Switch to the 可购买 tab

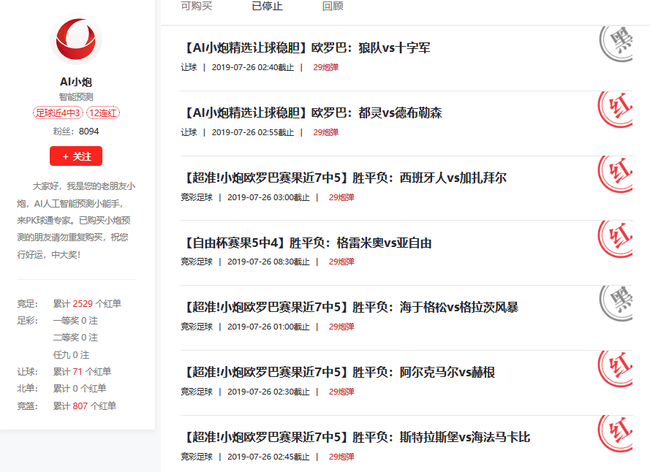tap(196, 6)
